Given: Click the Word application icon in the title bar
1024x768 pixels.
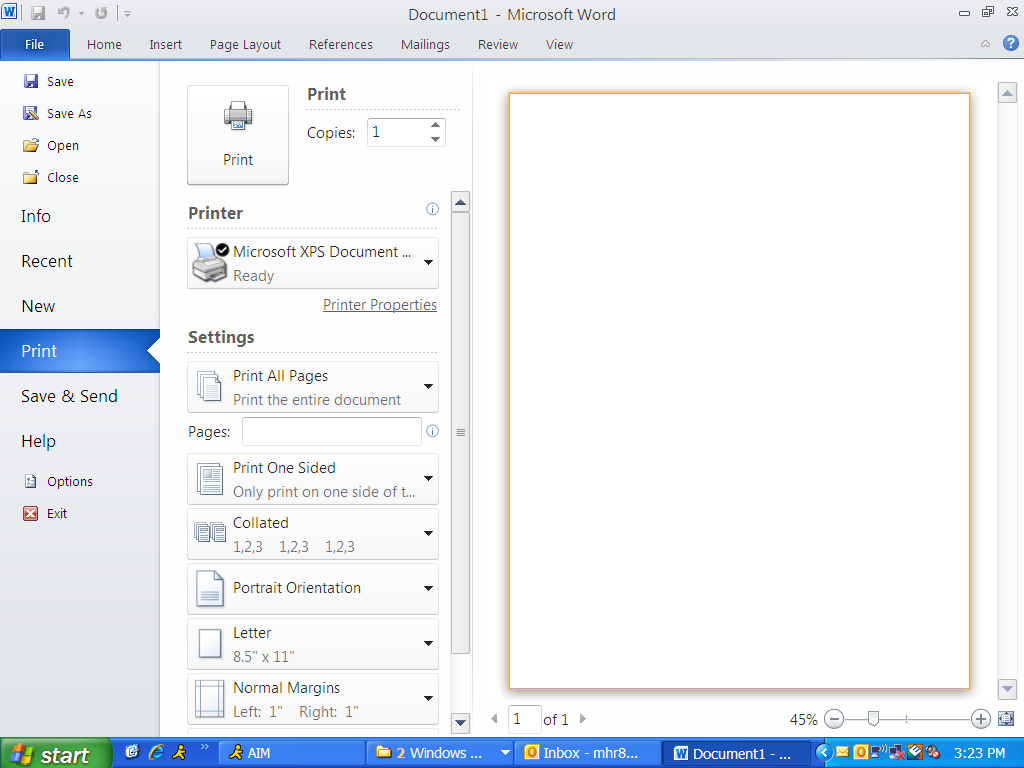Looking at the screenshot, I should (9, 12).
